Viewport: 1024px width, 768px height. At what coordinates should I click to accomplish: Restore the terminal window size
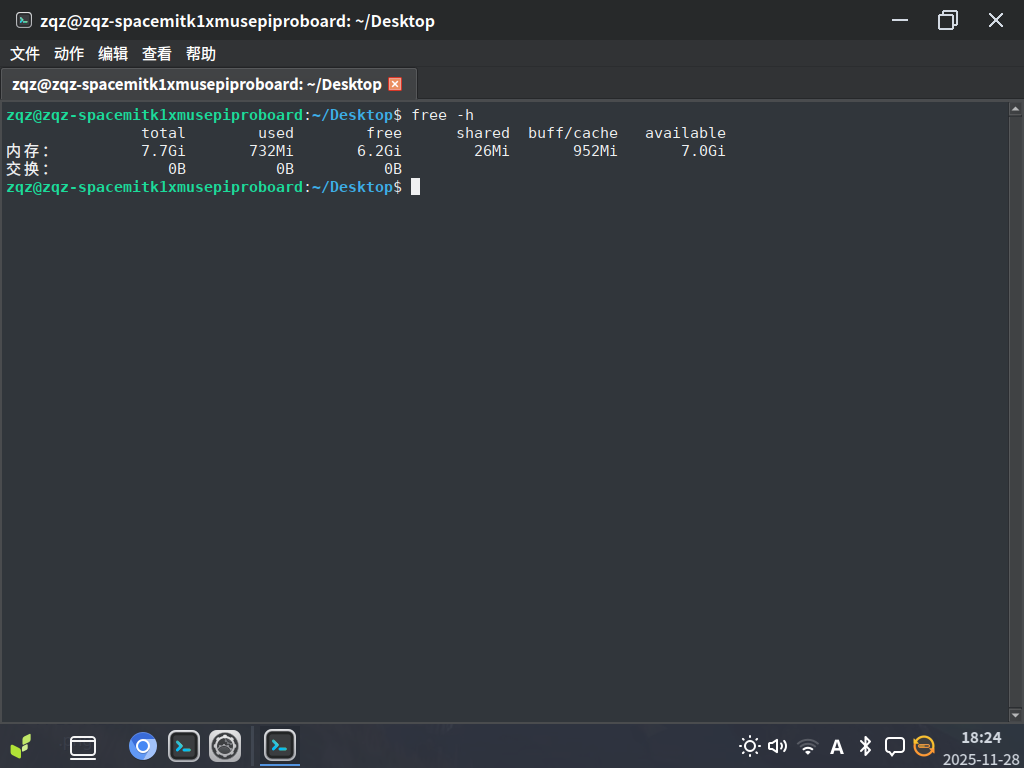tap(948, 20)
